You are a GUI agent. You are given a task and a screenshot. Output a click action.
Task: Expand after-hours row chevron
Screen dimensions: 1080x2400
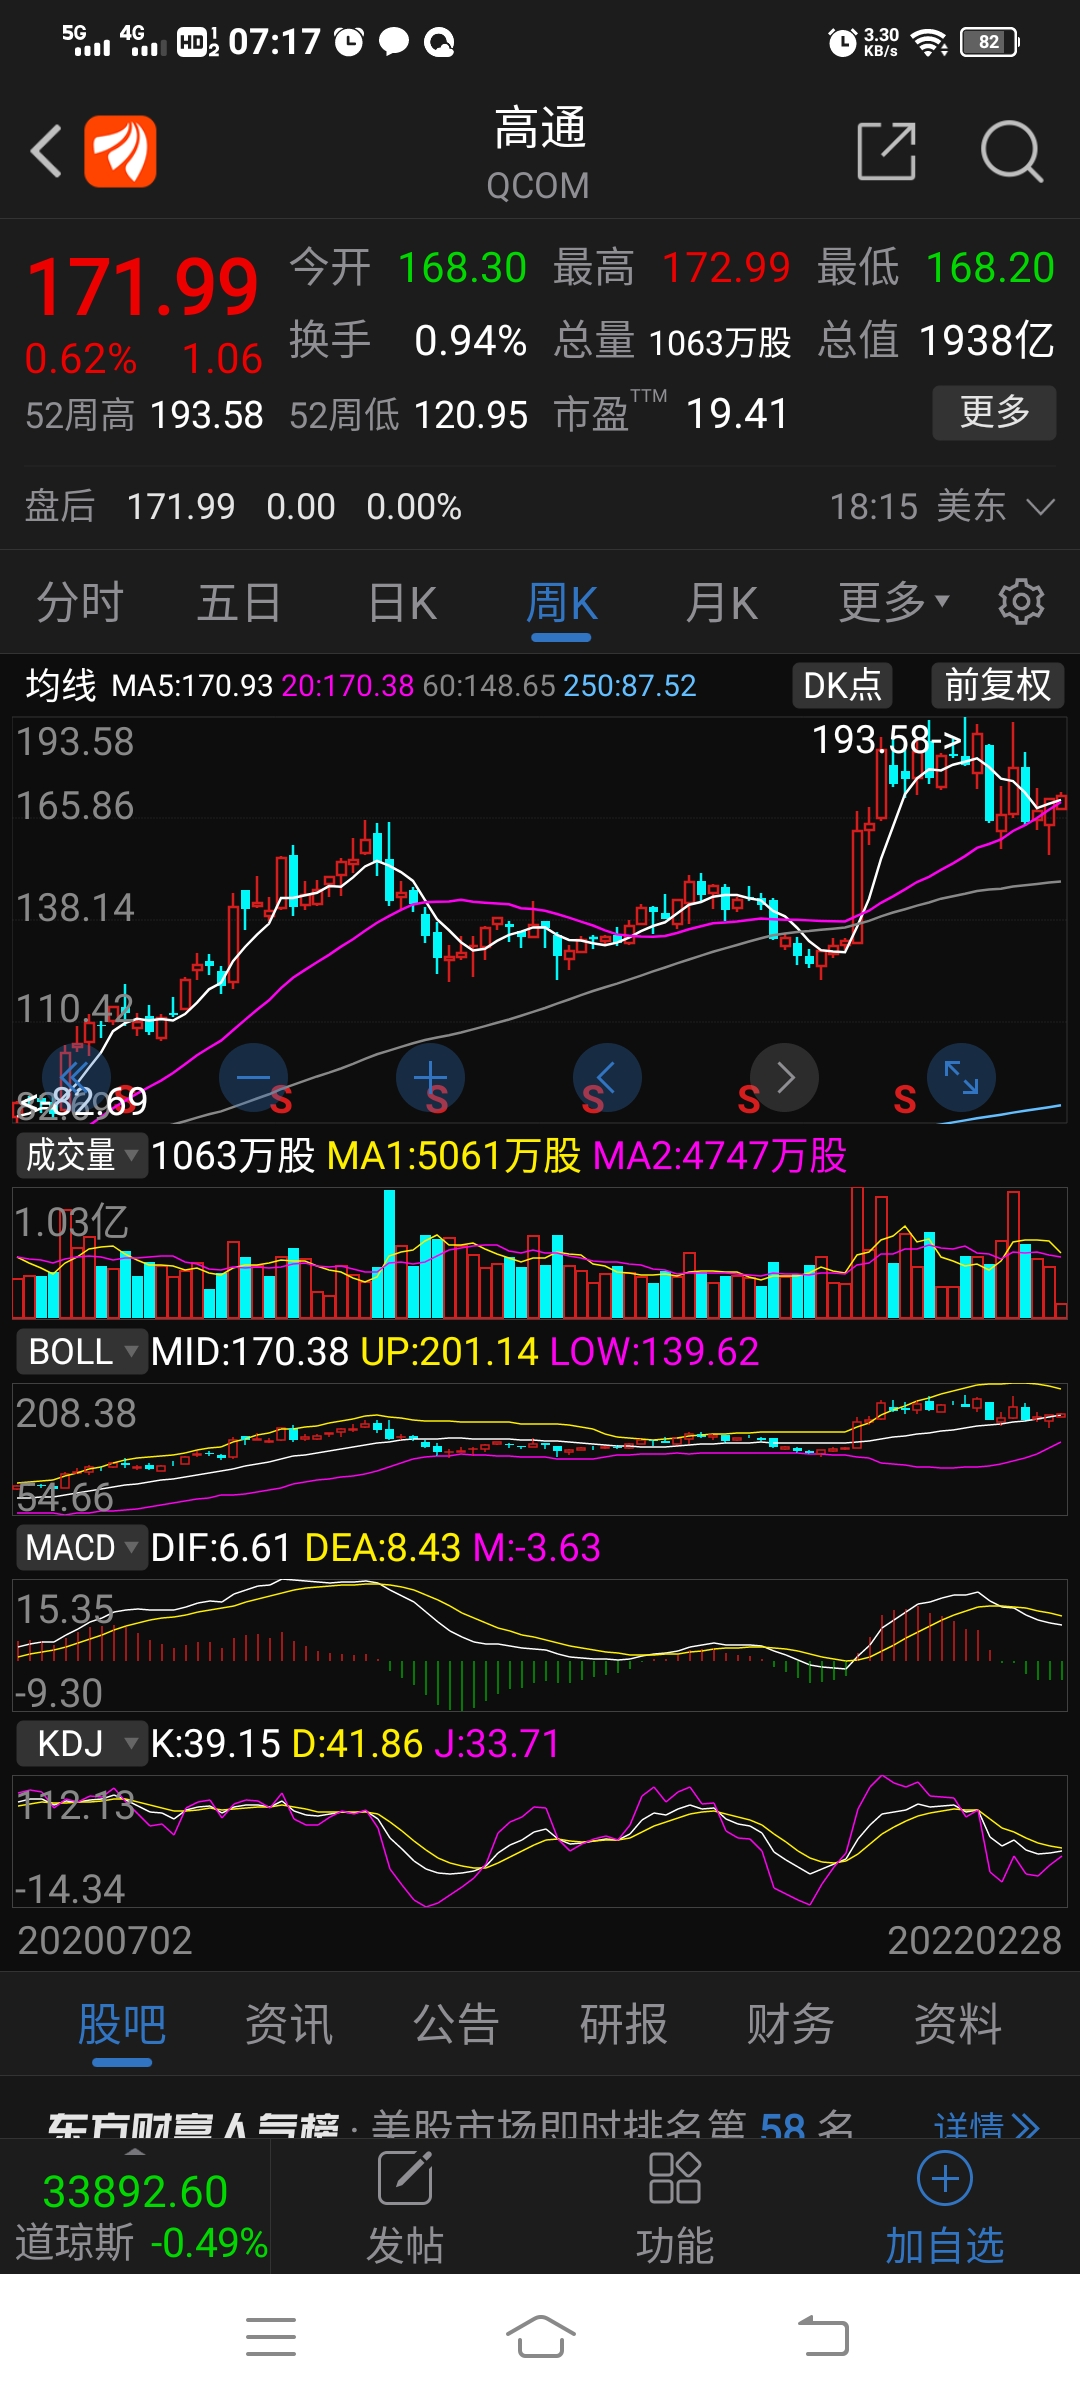click(x=1041, y=507)
